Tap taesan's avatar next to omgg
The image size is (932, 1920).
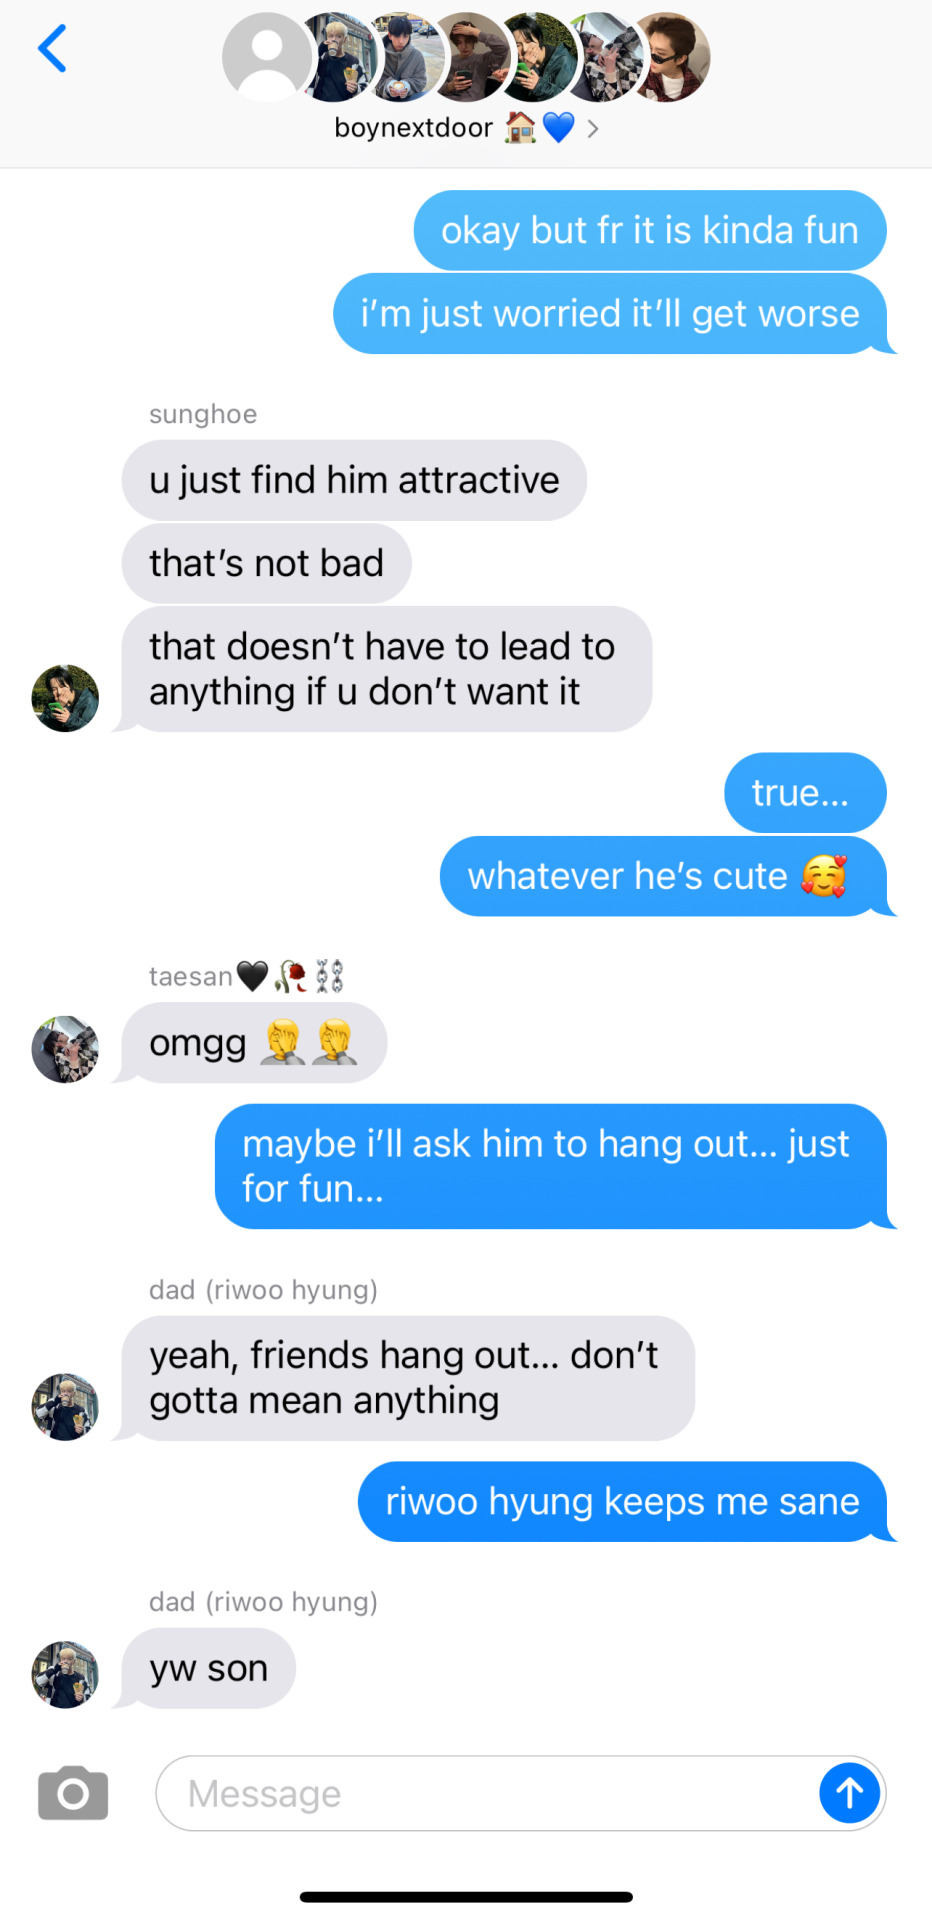(65, 1049)
